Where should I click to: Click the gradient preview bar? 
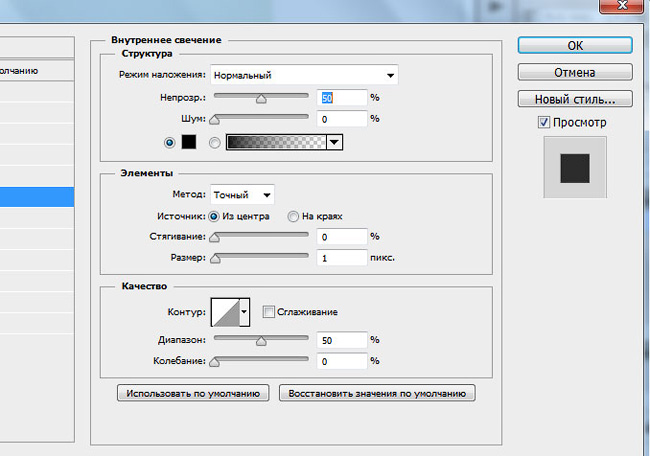tap(276, 142)
